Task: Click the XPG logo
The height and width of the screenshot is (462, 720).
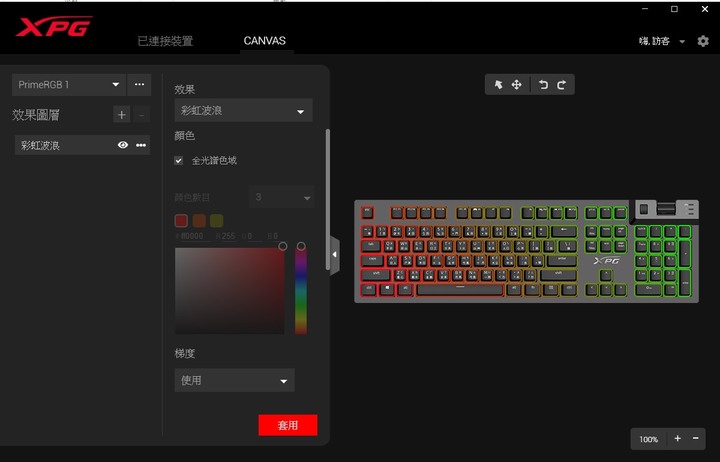Action: point(54,26)
